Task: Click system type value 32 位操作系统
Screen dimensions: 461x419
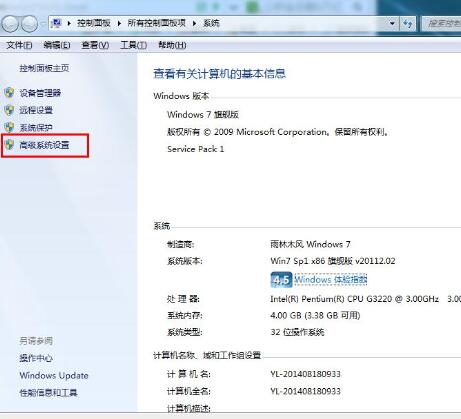Action: [297, 332]
